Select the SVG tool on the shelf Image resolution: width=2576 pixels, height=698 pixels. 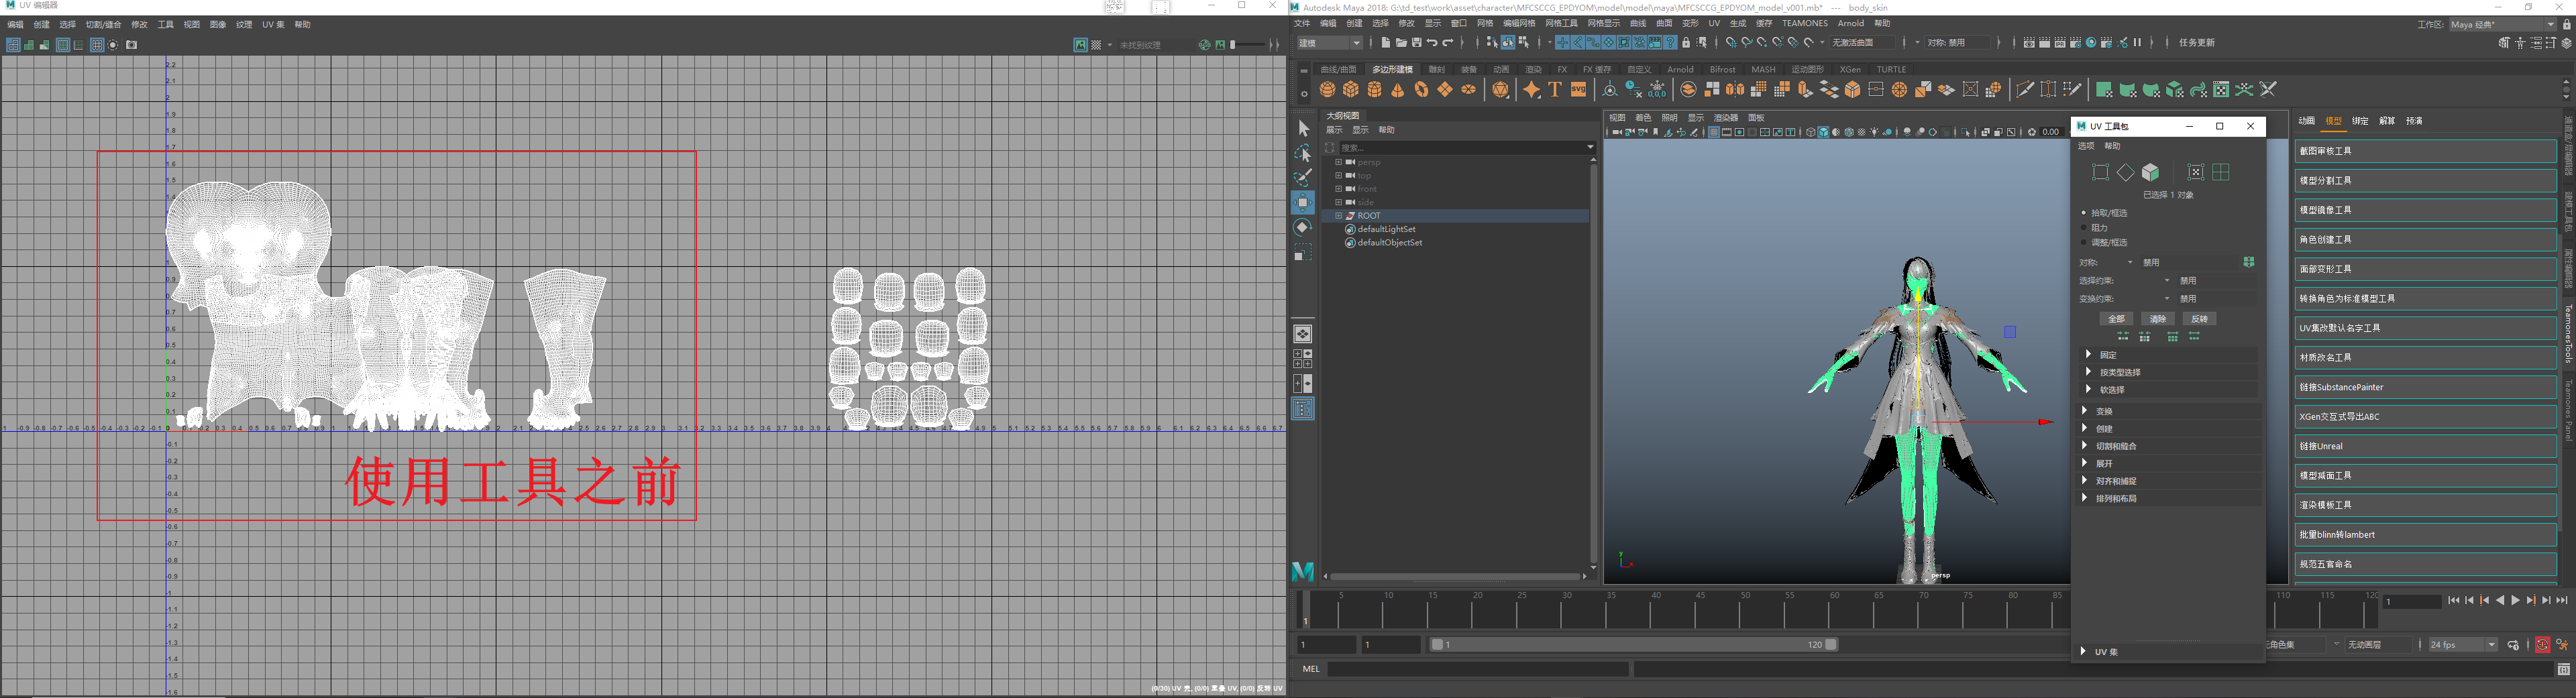pyautogui.click(x=1578, y=90)
